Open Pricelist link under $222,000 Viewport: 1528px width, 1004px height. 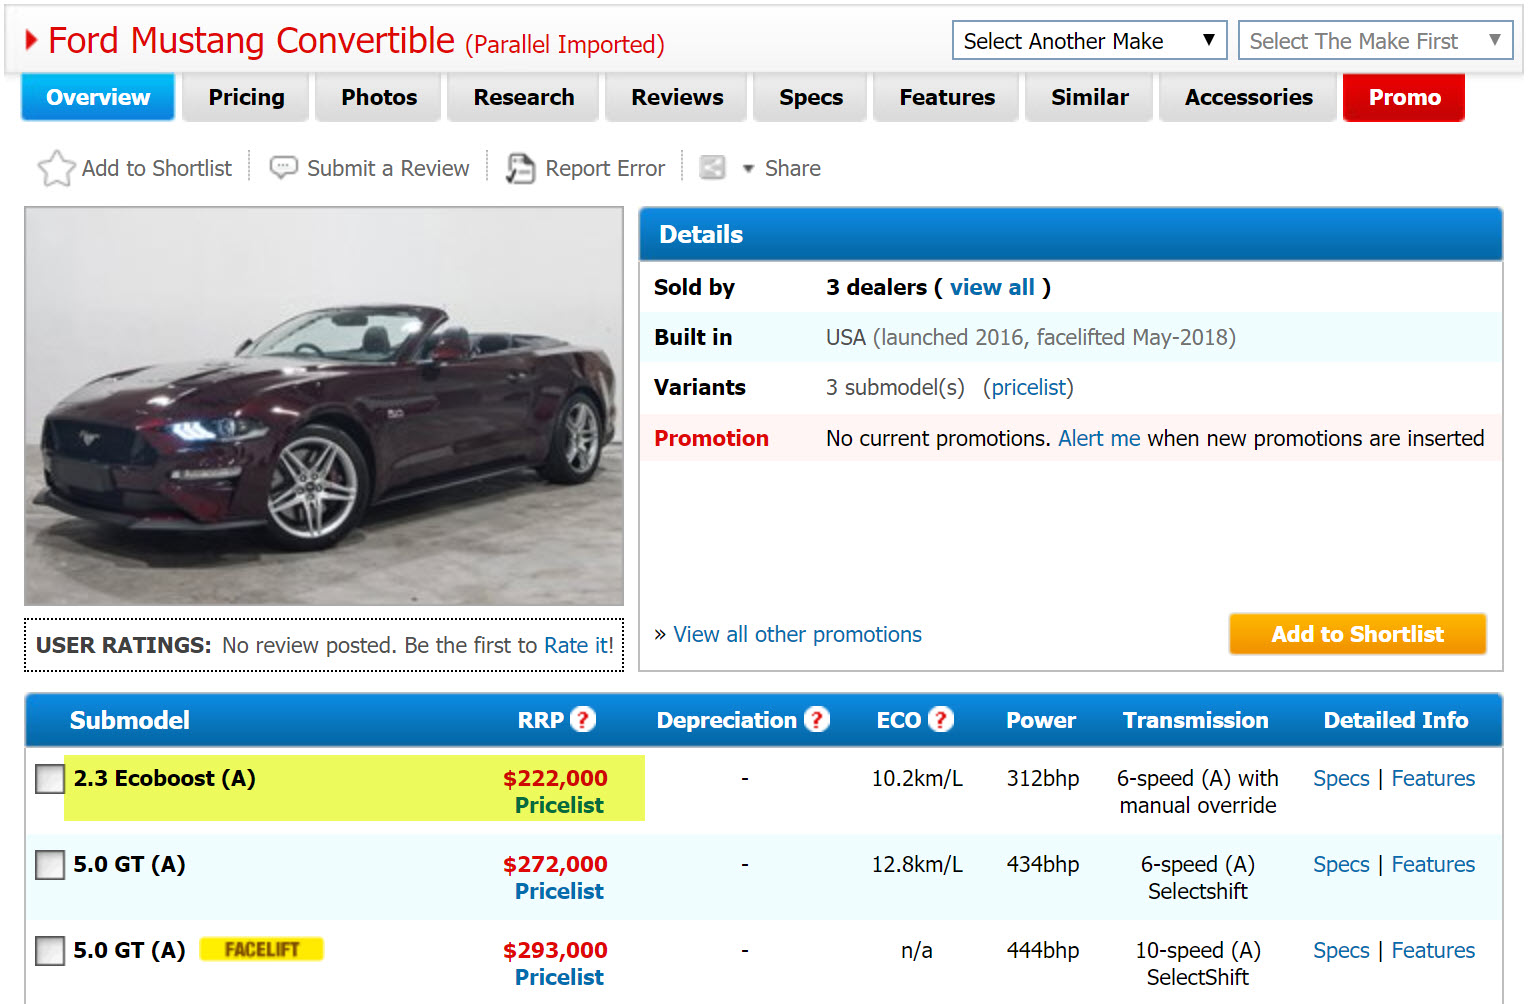pyautogui.click(x=559, y=805)
